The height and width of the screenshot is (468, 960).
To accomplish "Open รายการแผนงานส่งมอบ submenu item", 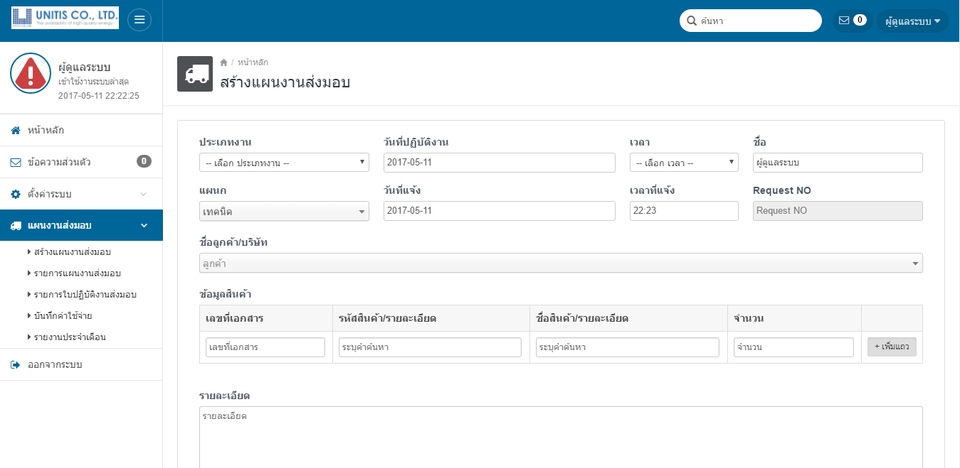I will point(78,273).
